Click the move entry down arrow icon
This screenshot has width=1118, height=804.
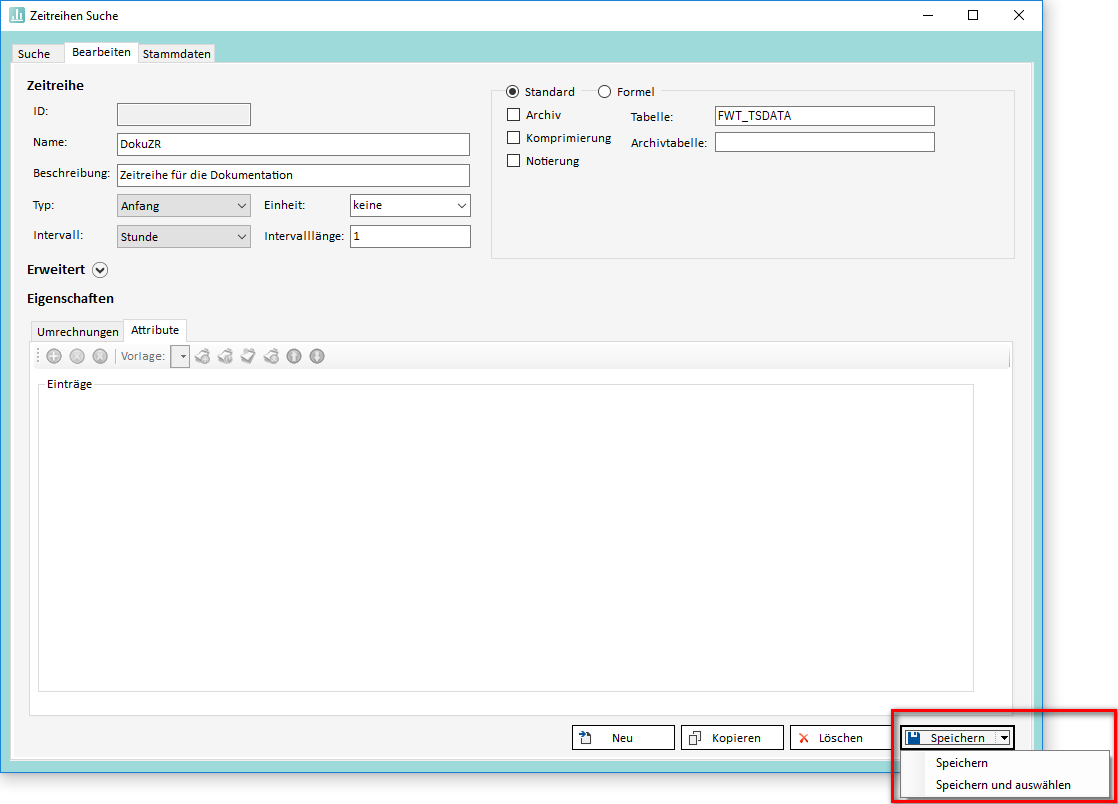[x=317, y=356]
